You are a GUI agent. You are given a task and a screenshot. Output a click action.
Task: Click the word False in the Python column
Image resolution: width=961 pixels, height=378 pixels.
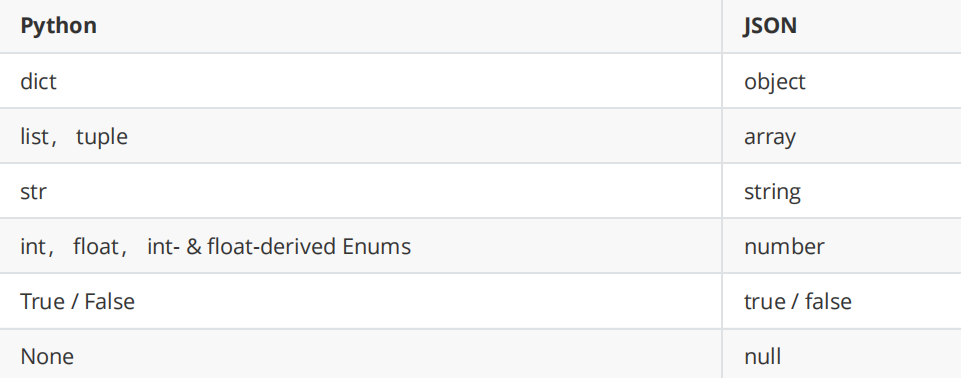pyautogui.click(x=110, y=301)
